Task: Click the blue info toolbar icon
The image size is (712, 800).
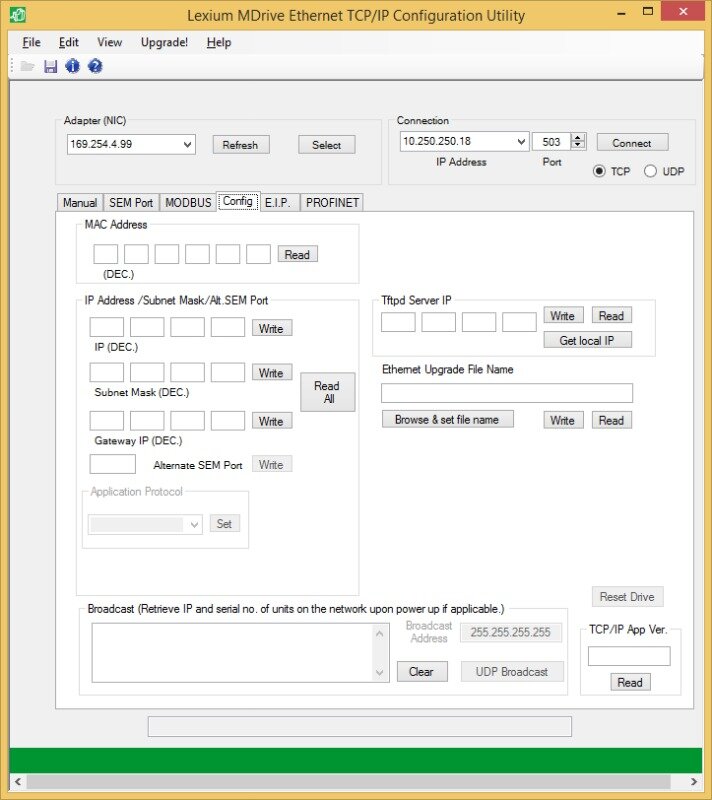Action: [x=72, y=66]
